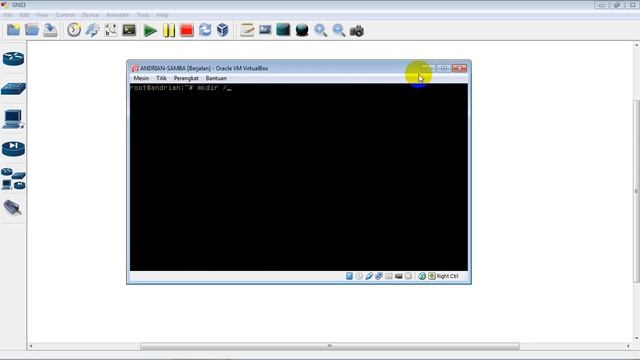Image resolution: width=640 pixels, height=360 pixels.
Task: Click the scroll left arrow at the bottom
Action: tap(31, 346)
